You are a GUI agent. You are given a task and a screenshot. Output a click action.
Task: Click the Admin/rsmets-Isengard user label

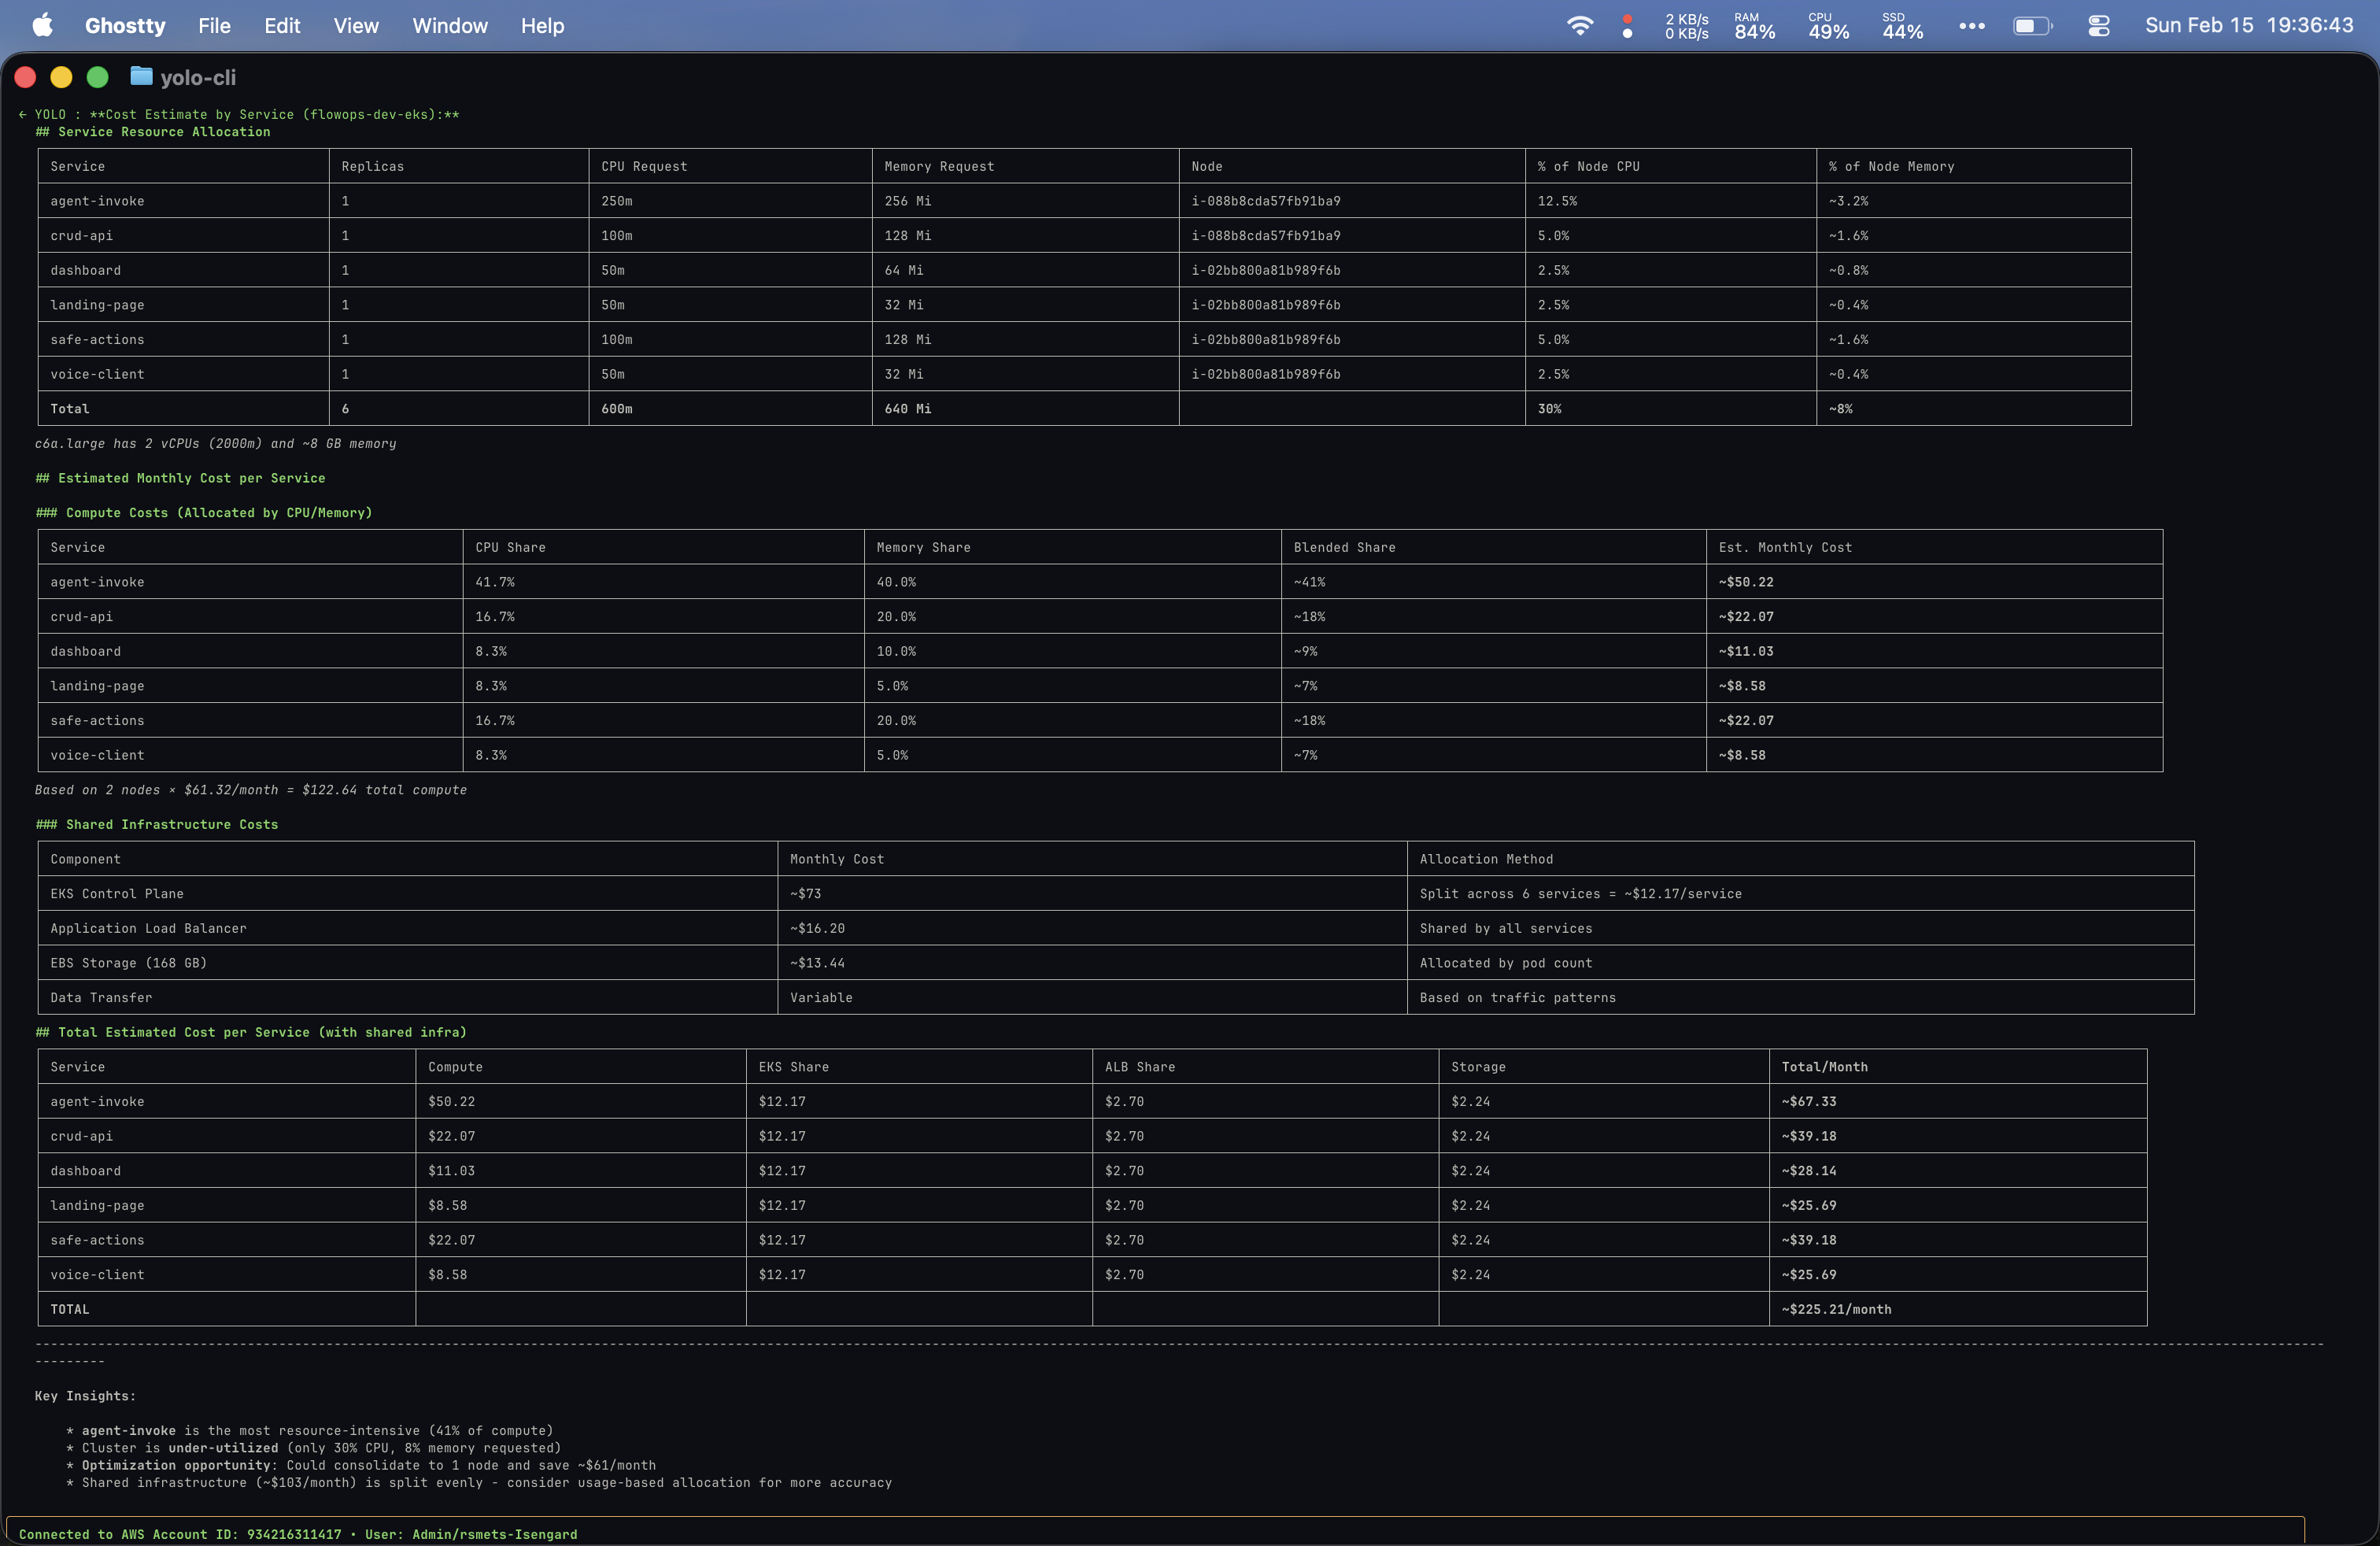coord(495,1534)
